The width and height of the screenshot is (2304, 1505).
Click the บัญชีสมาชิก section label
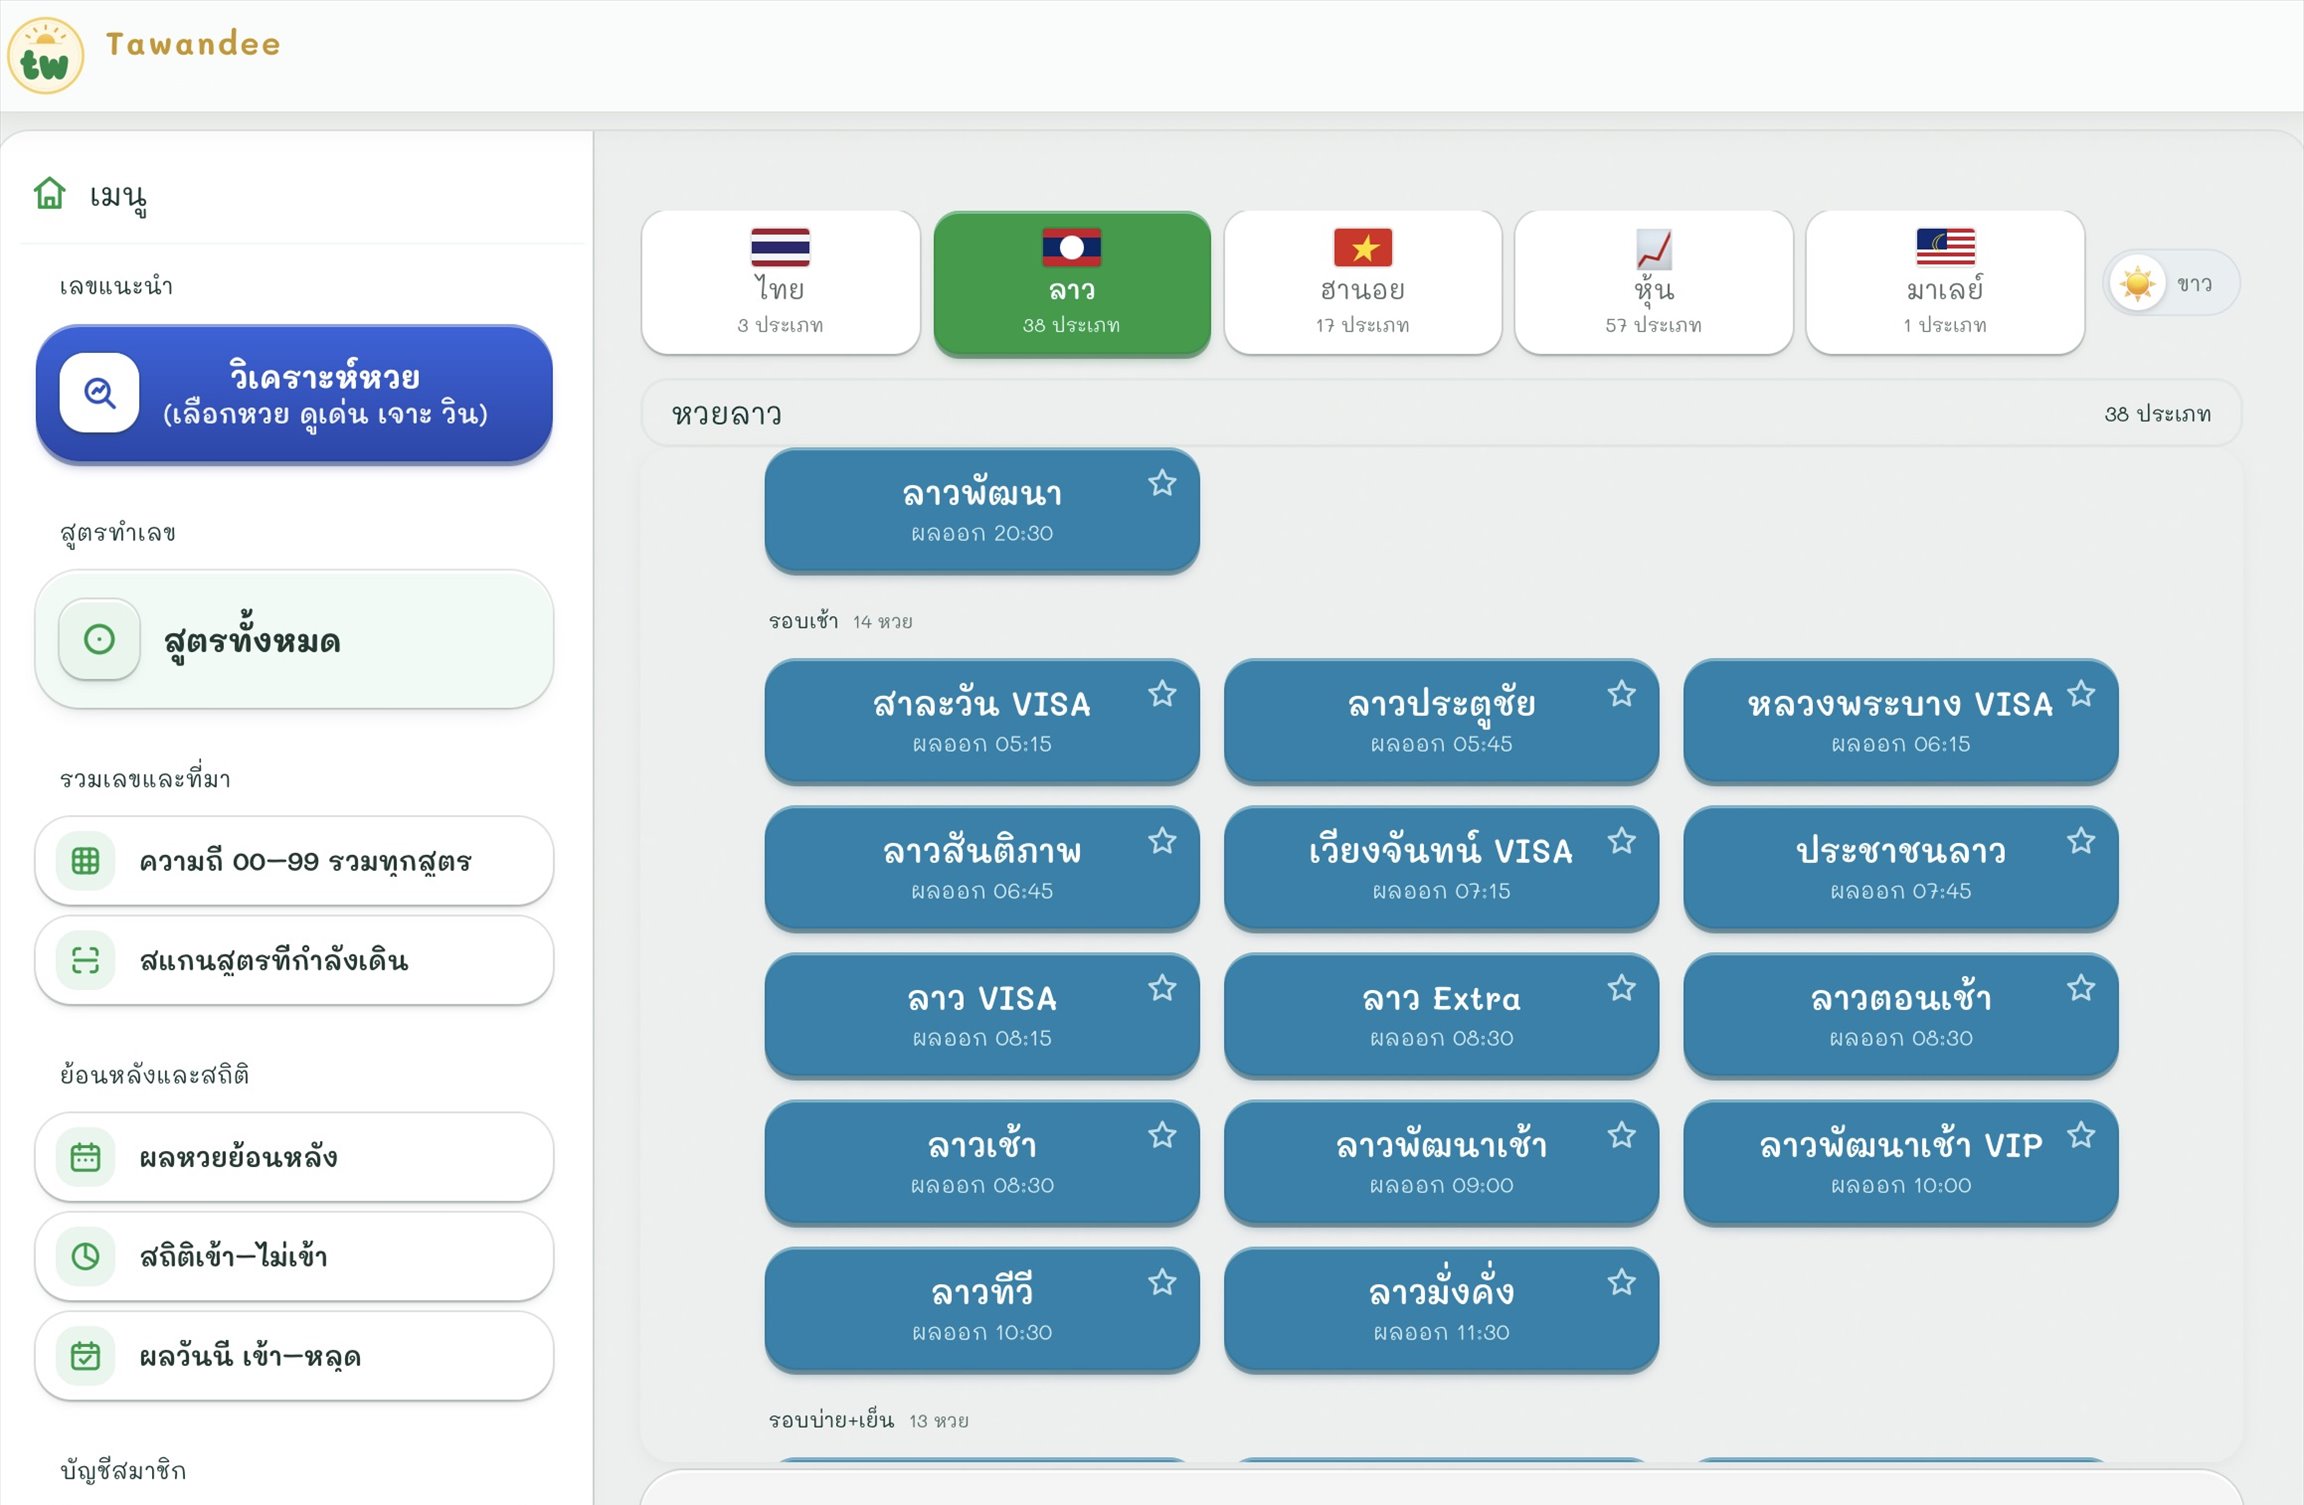(x=123, y=1470)
